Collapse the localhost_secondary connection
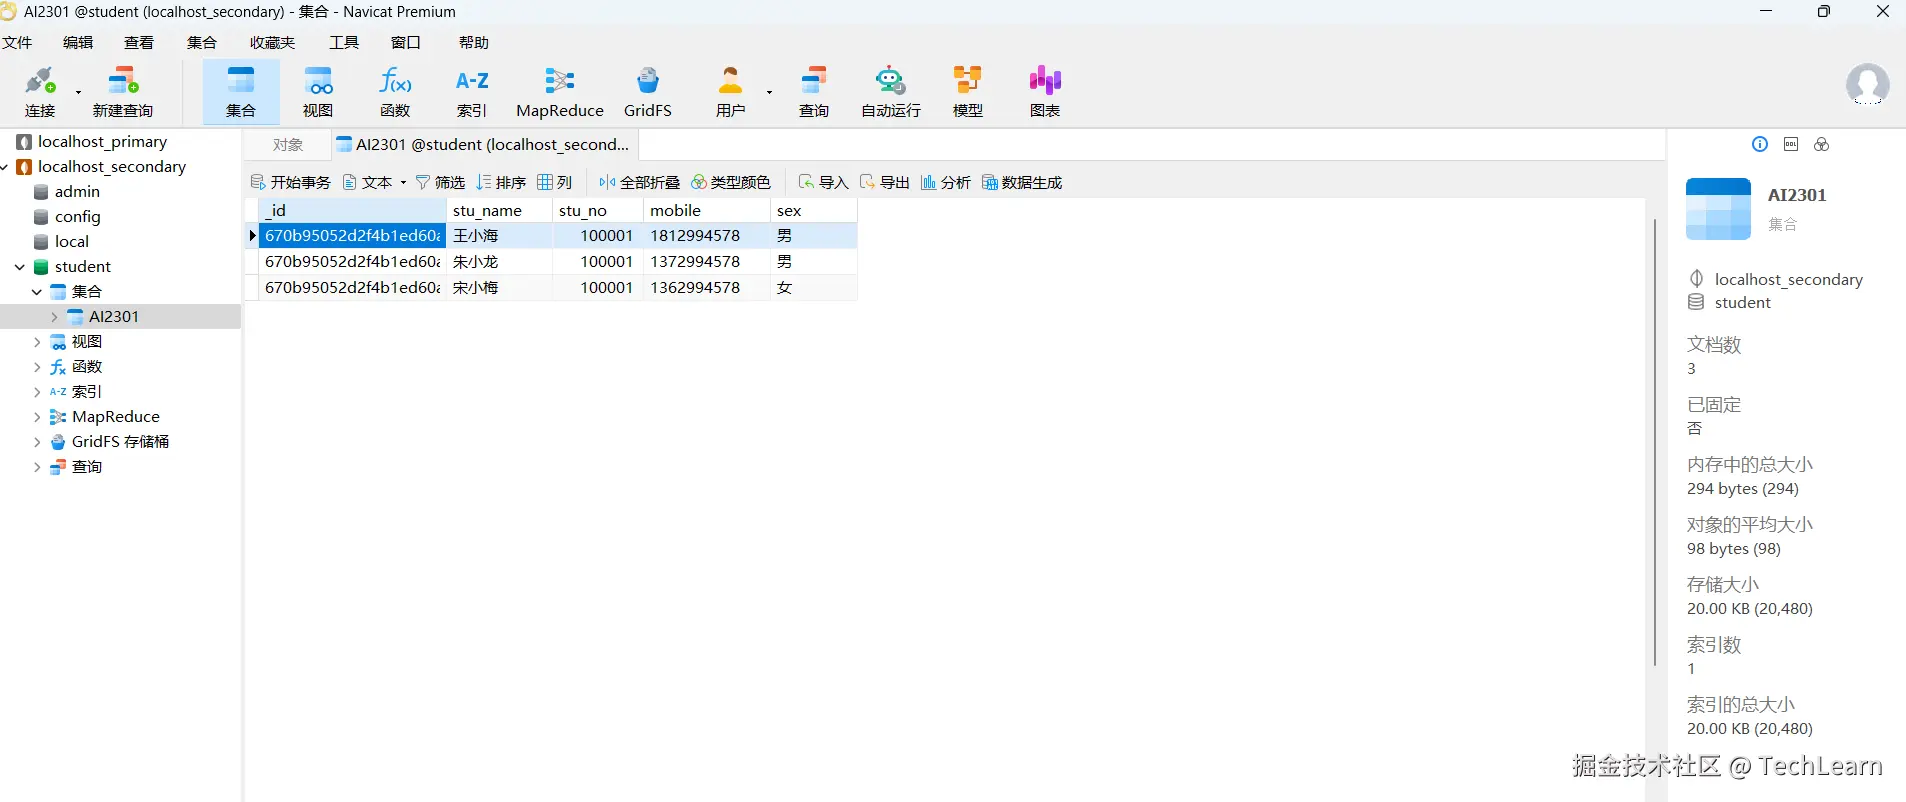Viewport: 1906px width, 802px height. click(6, 167)
